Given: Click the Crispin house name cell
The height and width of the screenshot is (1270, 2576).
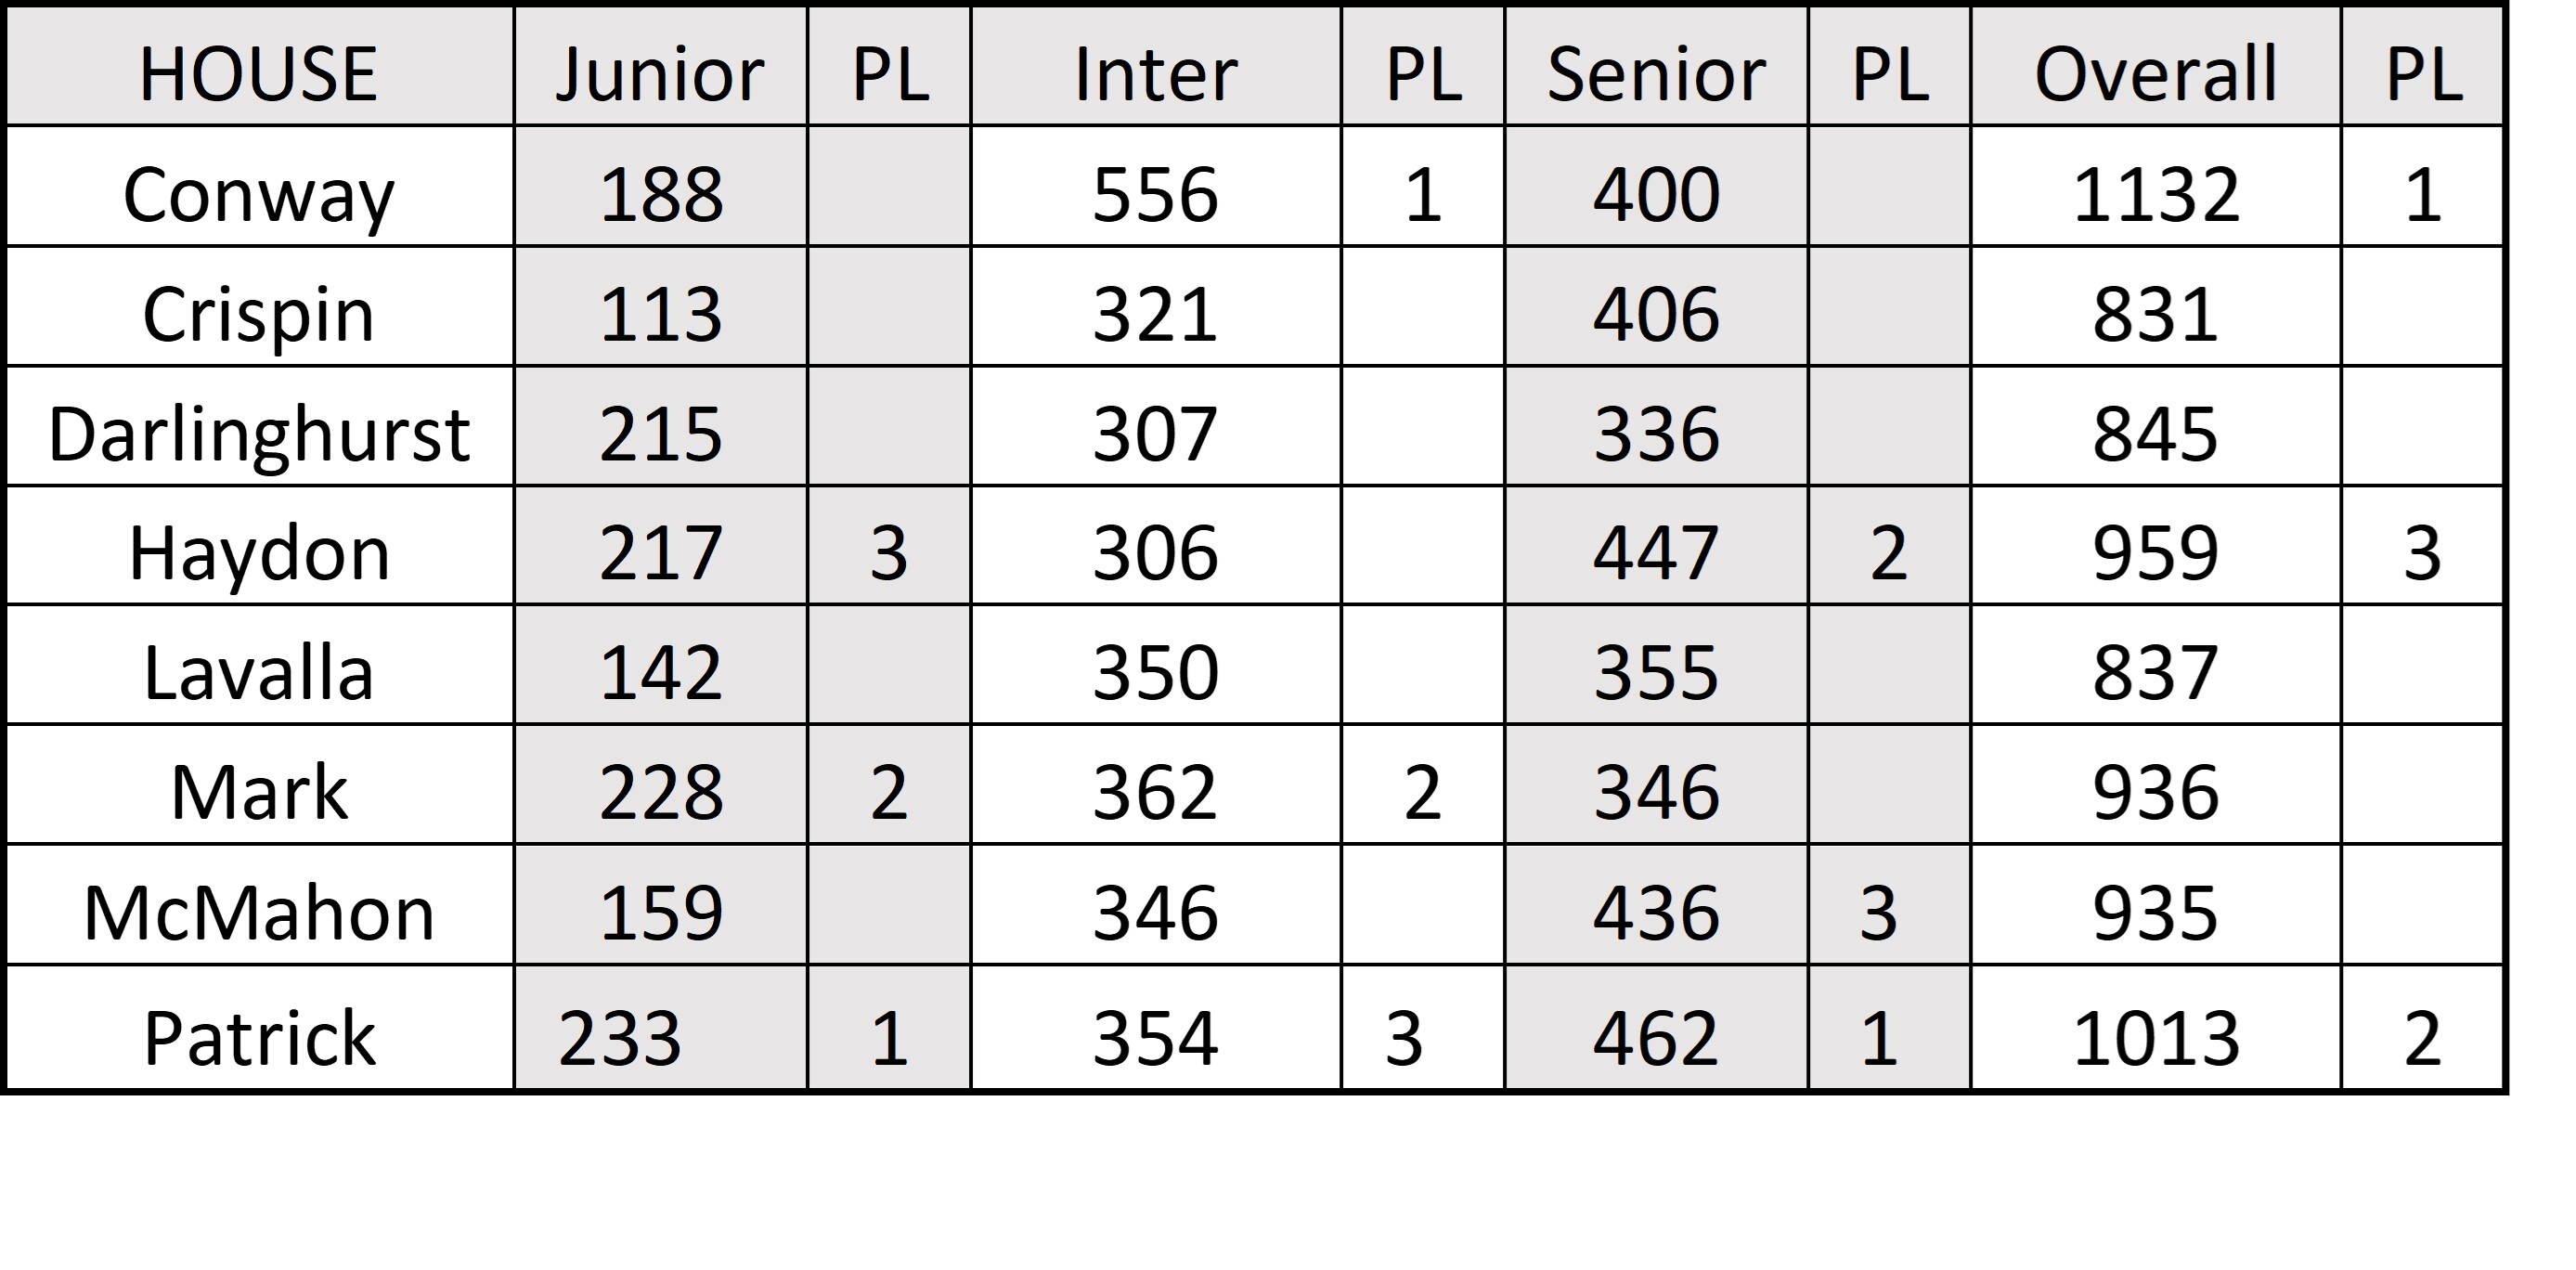Looking at the screenshot, I should 258,314.
